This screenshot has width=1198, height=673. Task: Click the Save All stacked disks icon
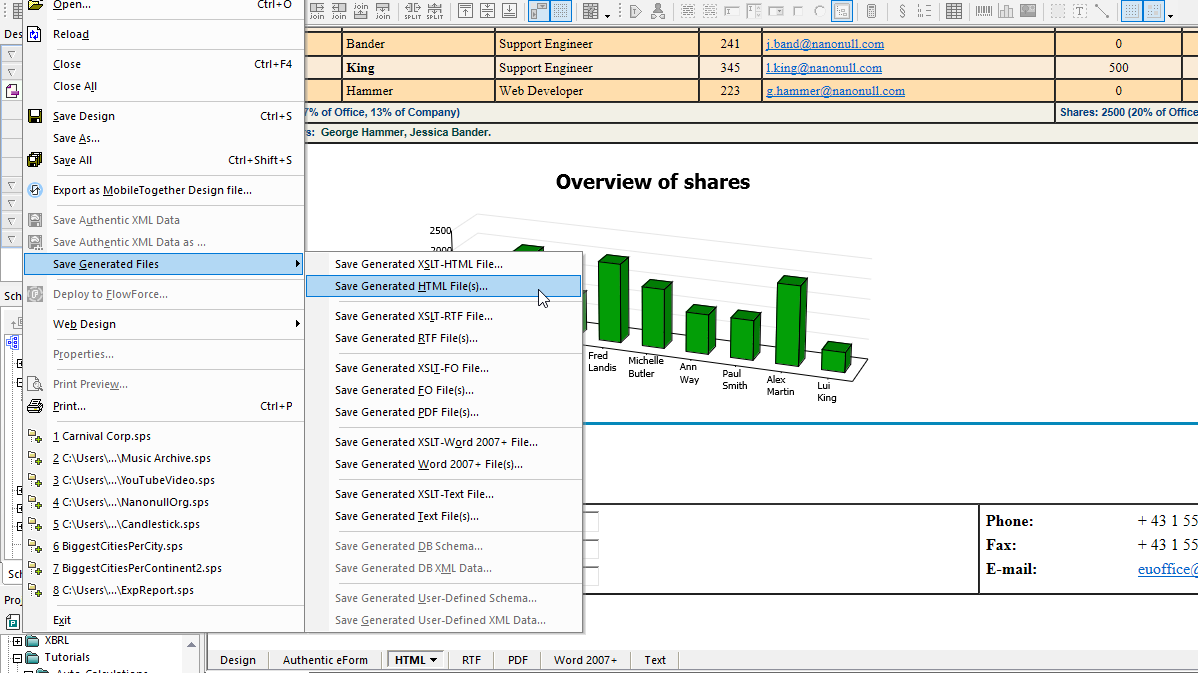(34, 160)
